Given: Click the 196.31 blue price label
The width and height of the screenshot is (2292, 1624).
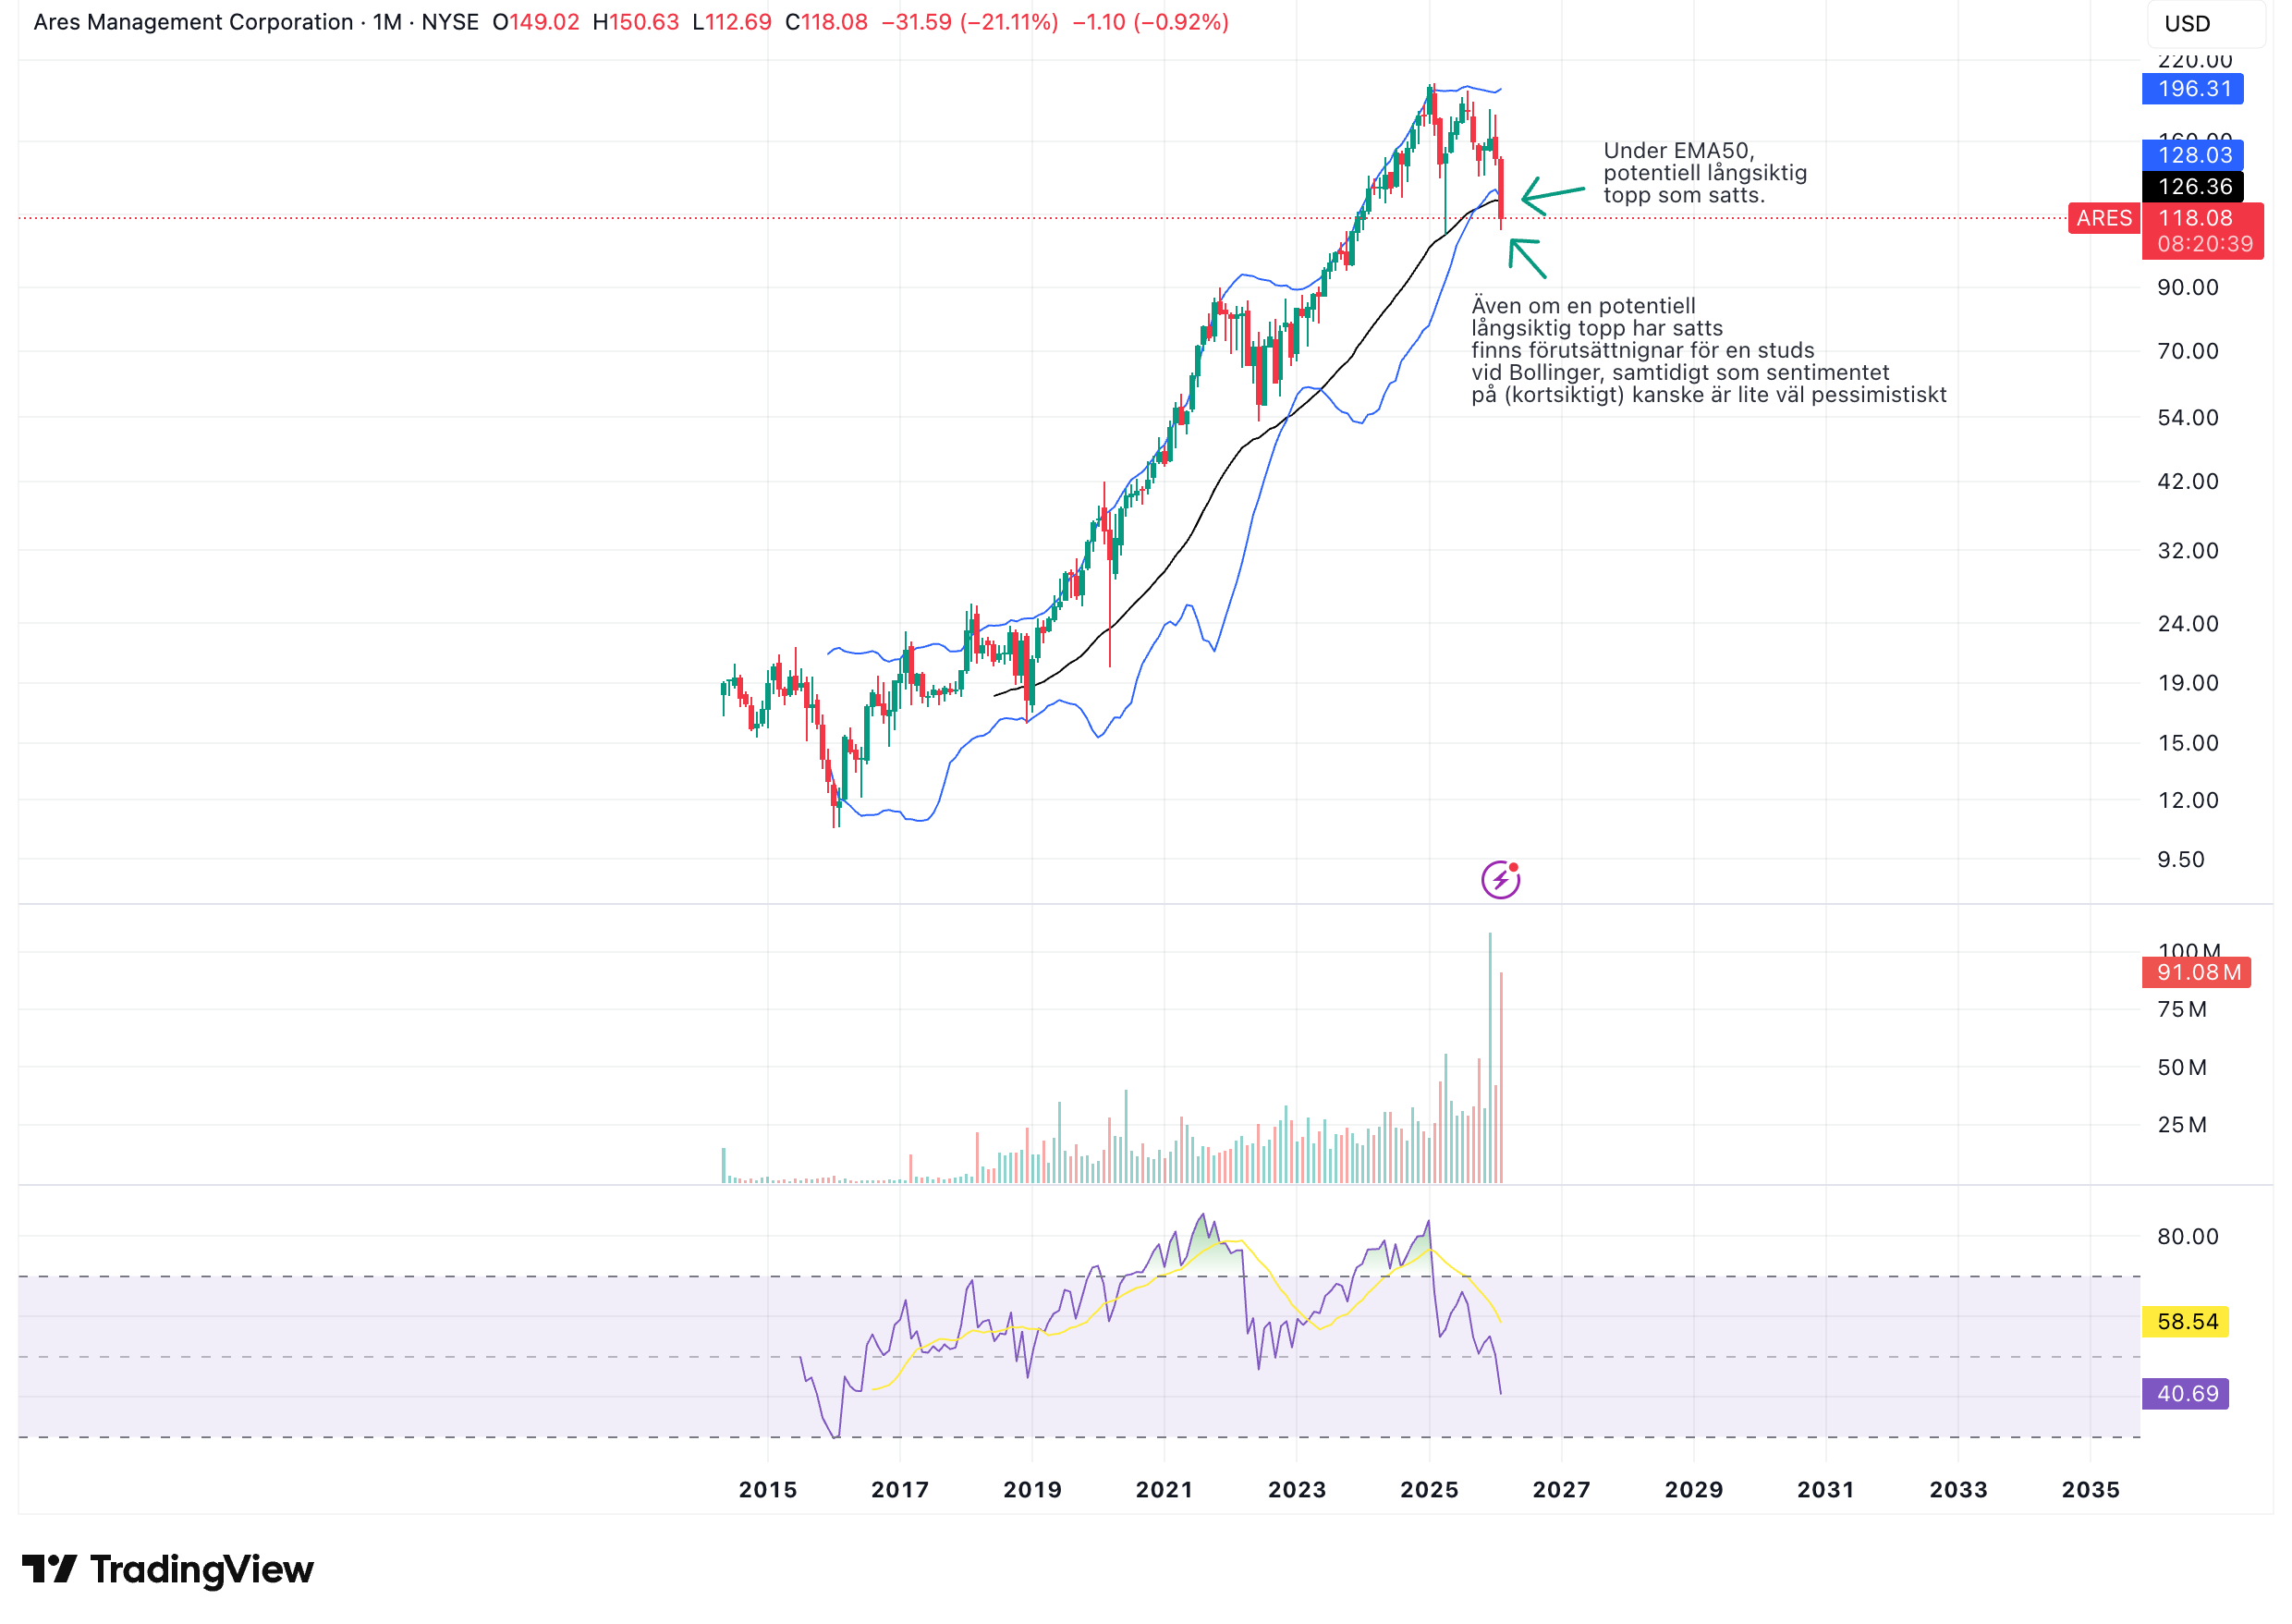Looking at the screenshot, I should tap(2191, 89).
